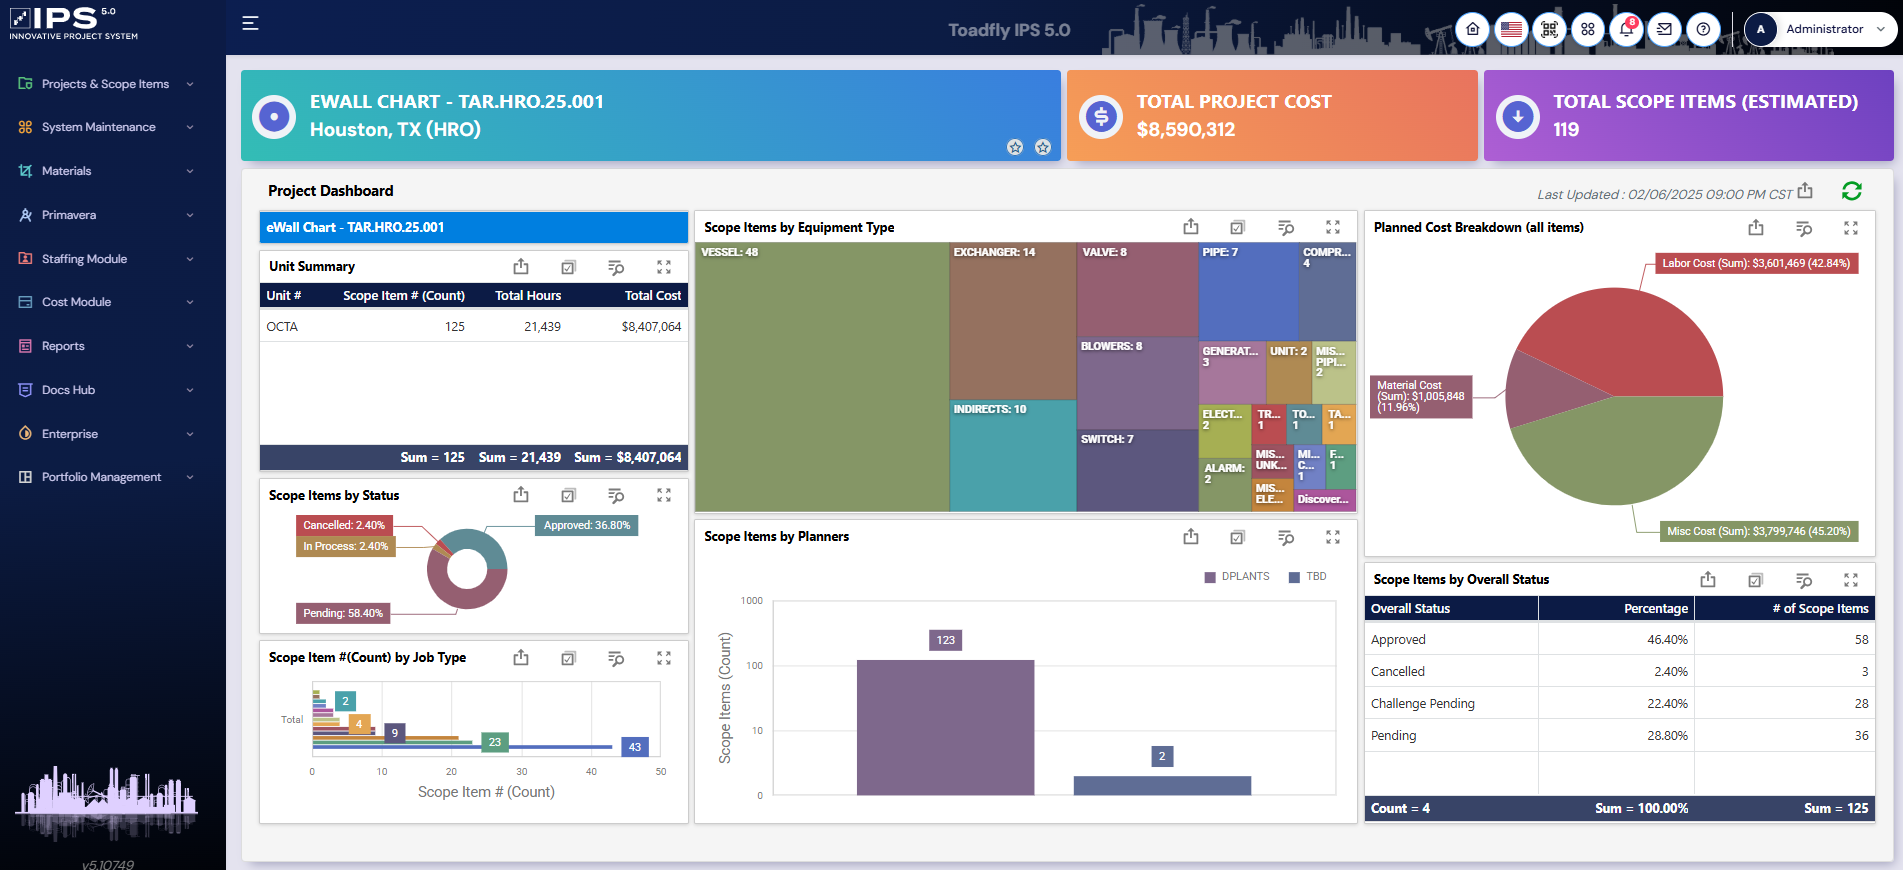Maximize the Planned Cost Breakdown chart
The width and height of the screenshot is (1903, 870).
[1851, 228]
